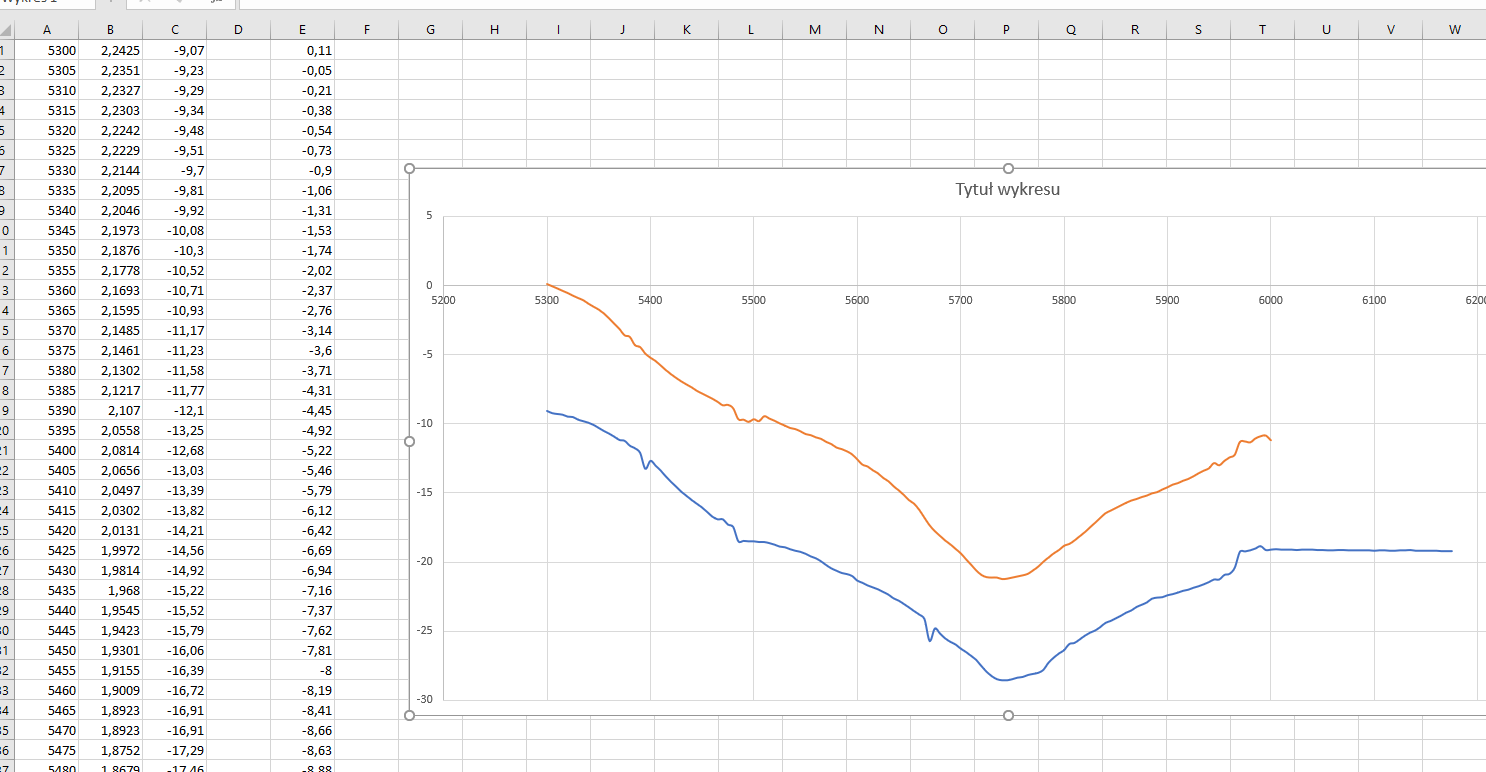Click cell containing -15,22
The width and height of the screenshot is (1486, 772).
click(174, 590)
